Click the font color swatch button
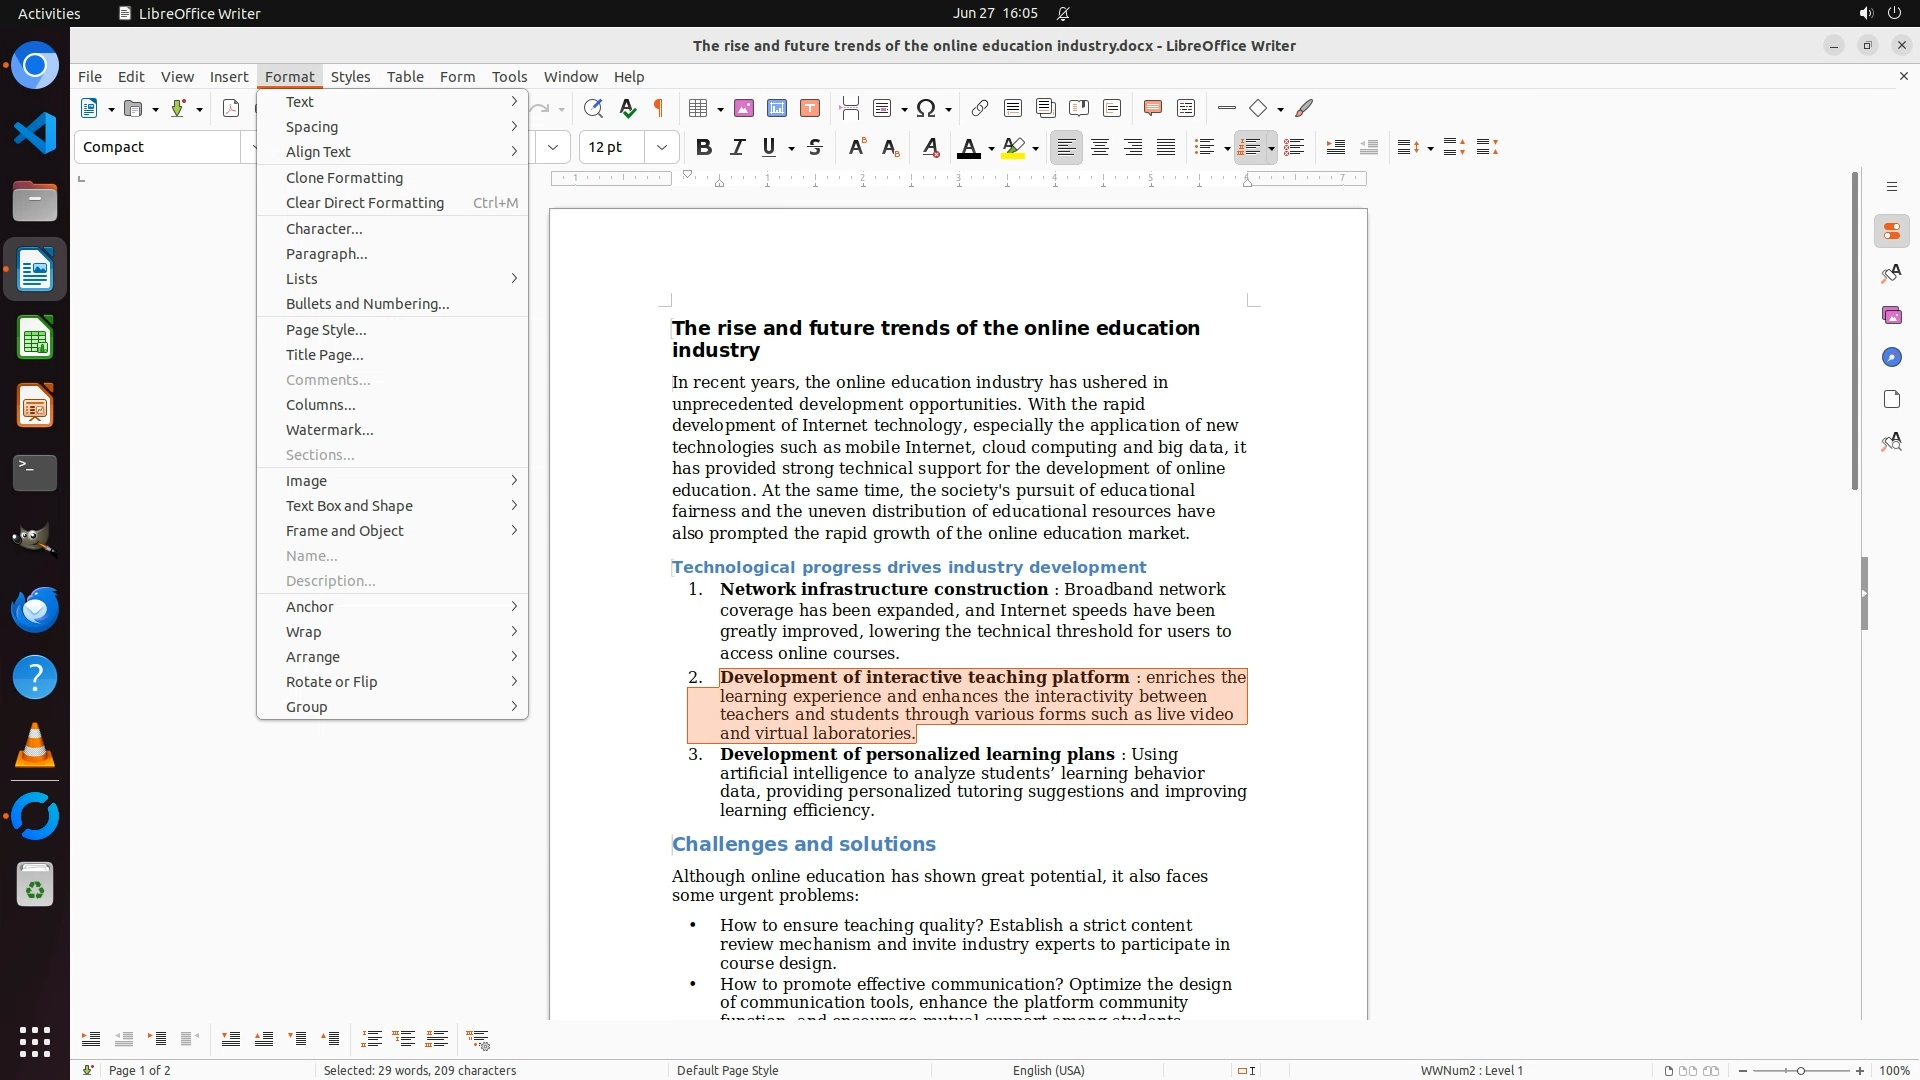 coord(967,148)
